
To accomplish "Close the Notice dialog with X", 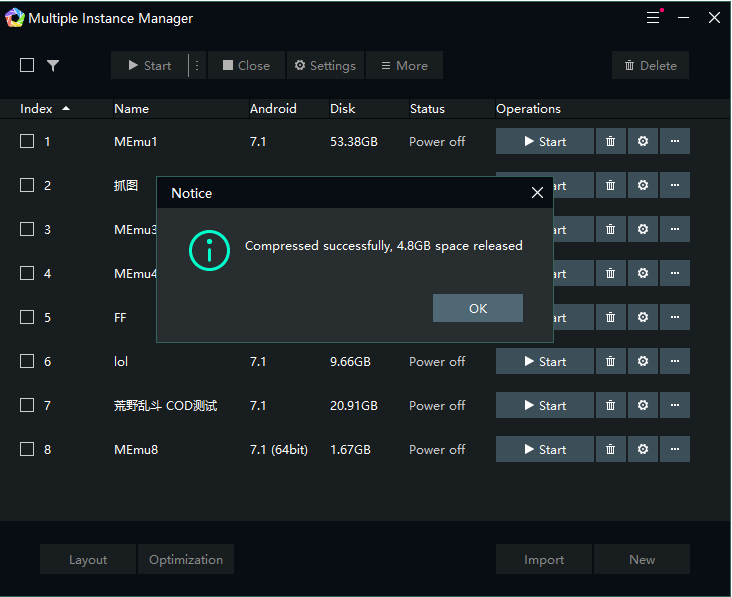I will [537, 193].
